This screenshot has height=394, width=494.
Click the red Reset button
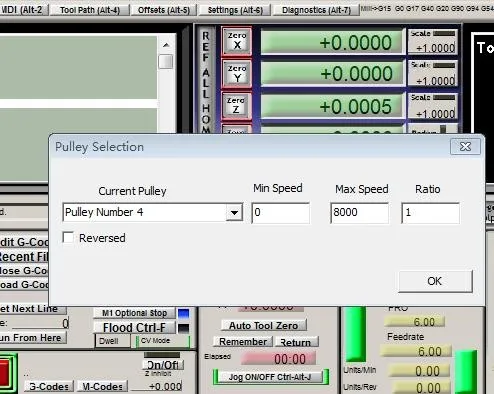coord(8,374)
